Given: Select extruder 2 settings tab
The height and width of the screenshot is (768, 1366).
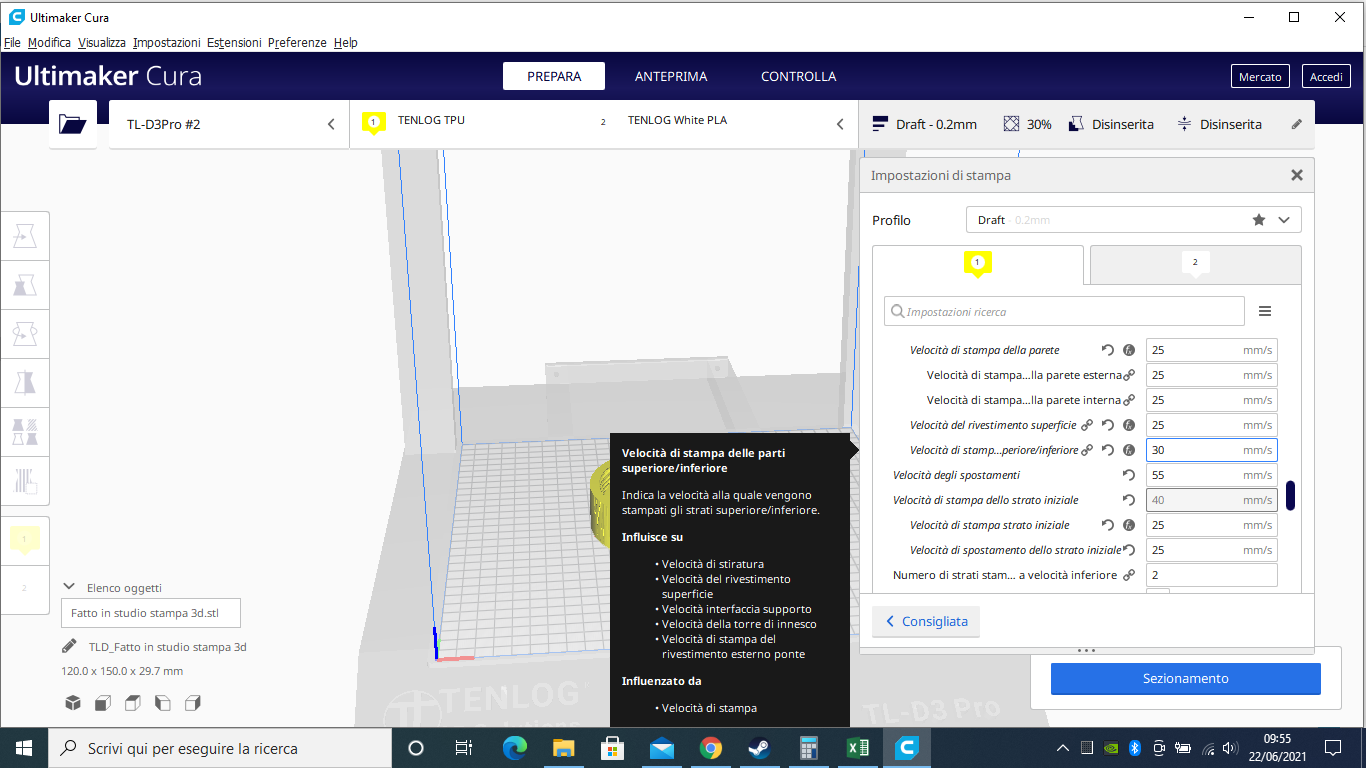Looking at the screenshot, I should coord(1195,265).
